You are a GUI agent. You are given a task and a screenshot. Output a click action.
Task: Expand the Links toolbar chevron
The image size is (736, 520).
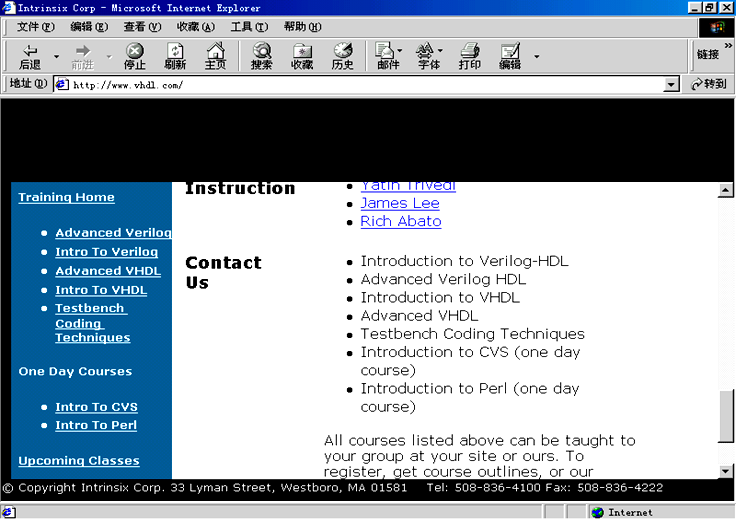[x=728, y=46]
